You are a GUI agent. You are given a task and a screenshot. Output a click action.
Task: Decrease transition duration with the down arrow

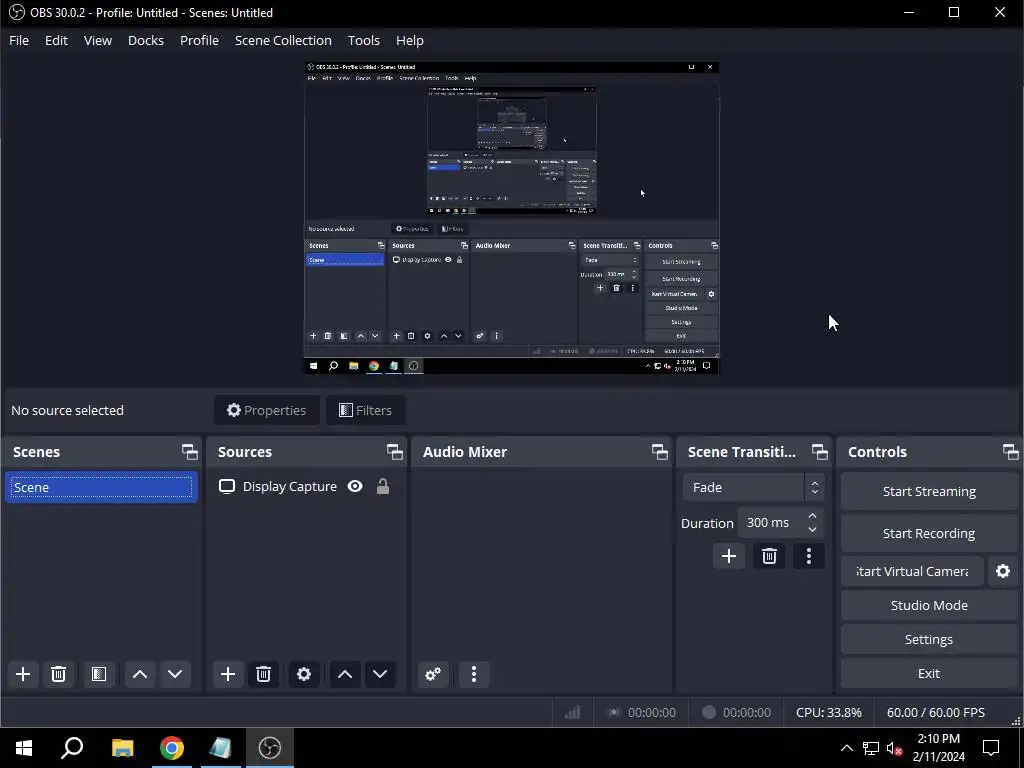tap(812, 530)
